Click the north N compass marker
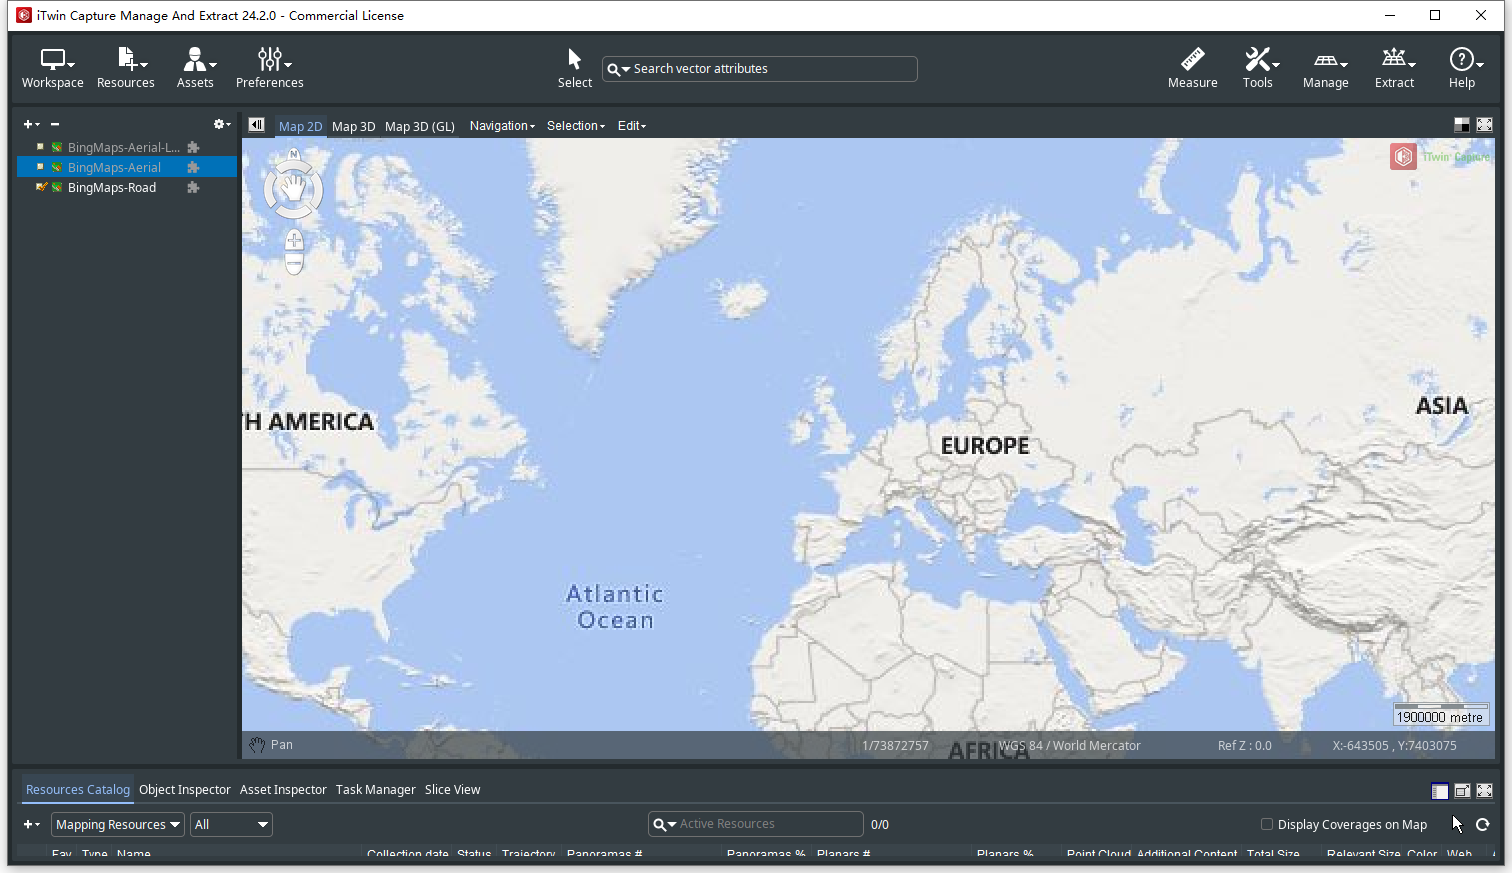 coord(294,154)
